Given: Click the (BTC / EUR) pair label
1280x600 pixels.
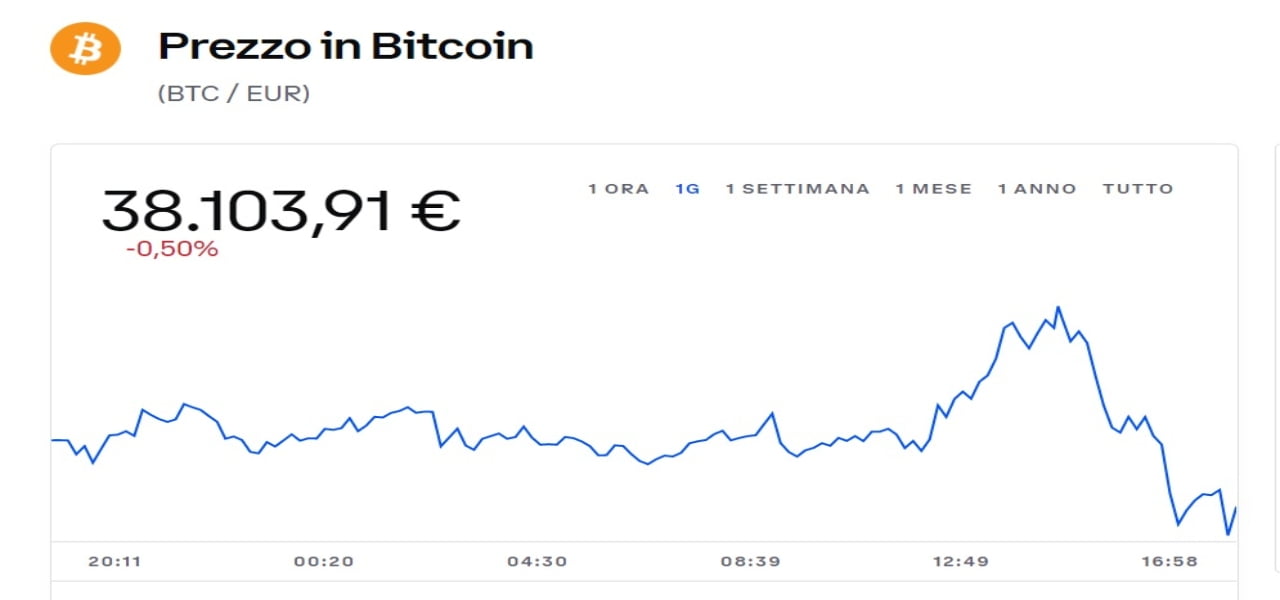Looking at the screenshot, I should coord(234,94).
